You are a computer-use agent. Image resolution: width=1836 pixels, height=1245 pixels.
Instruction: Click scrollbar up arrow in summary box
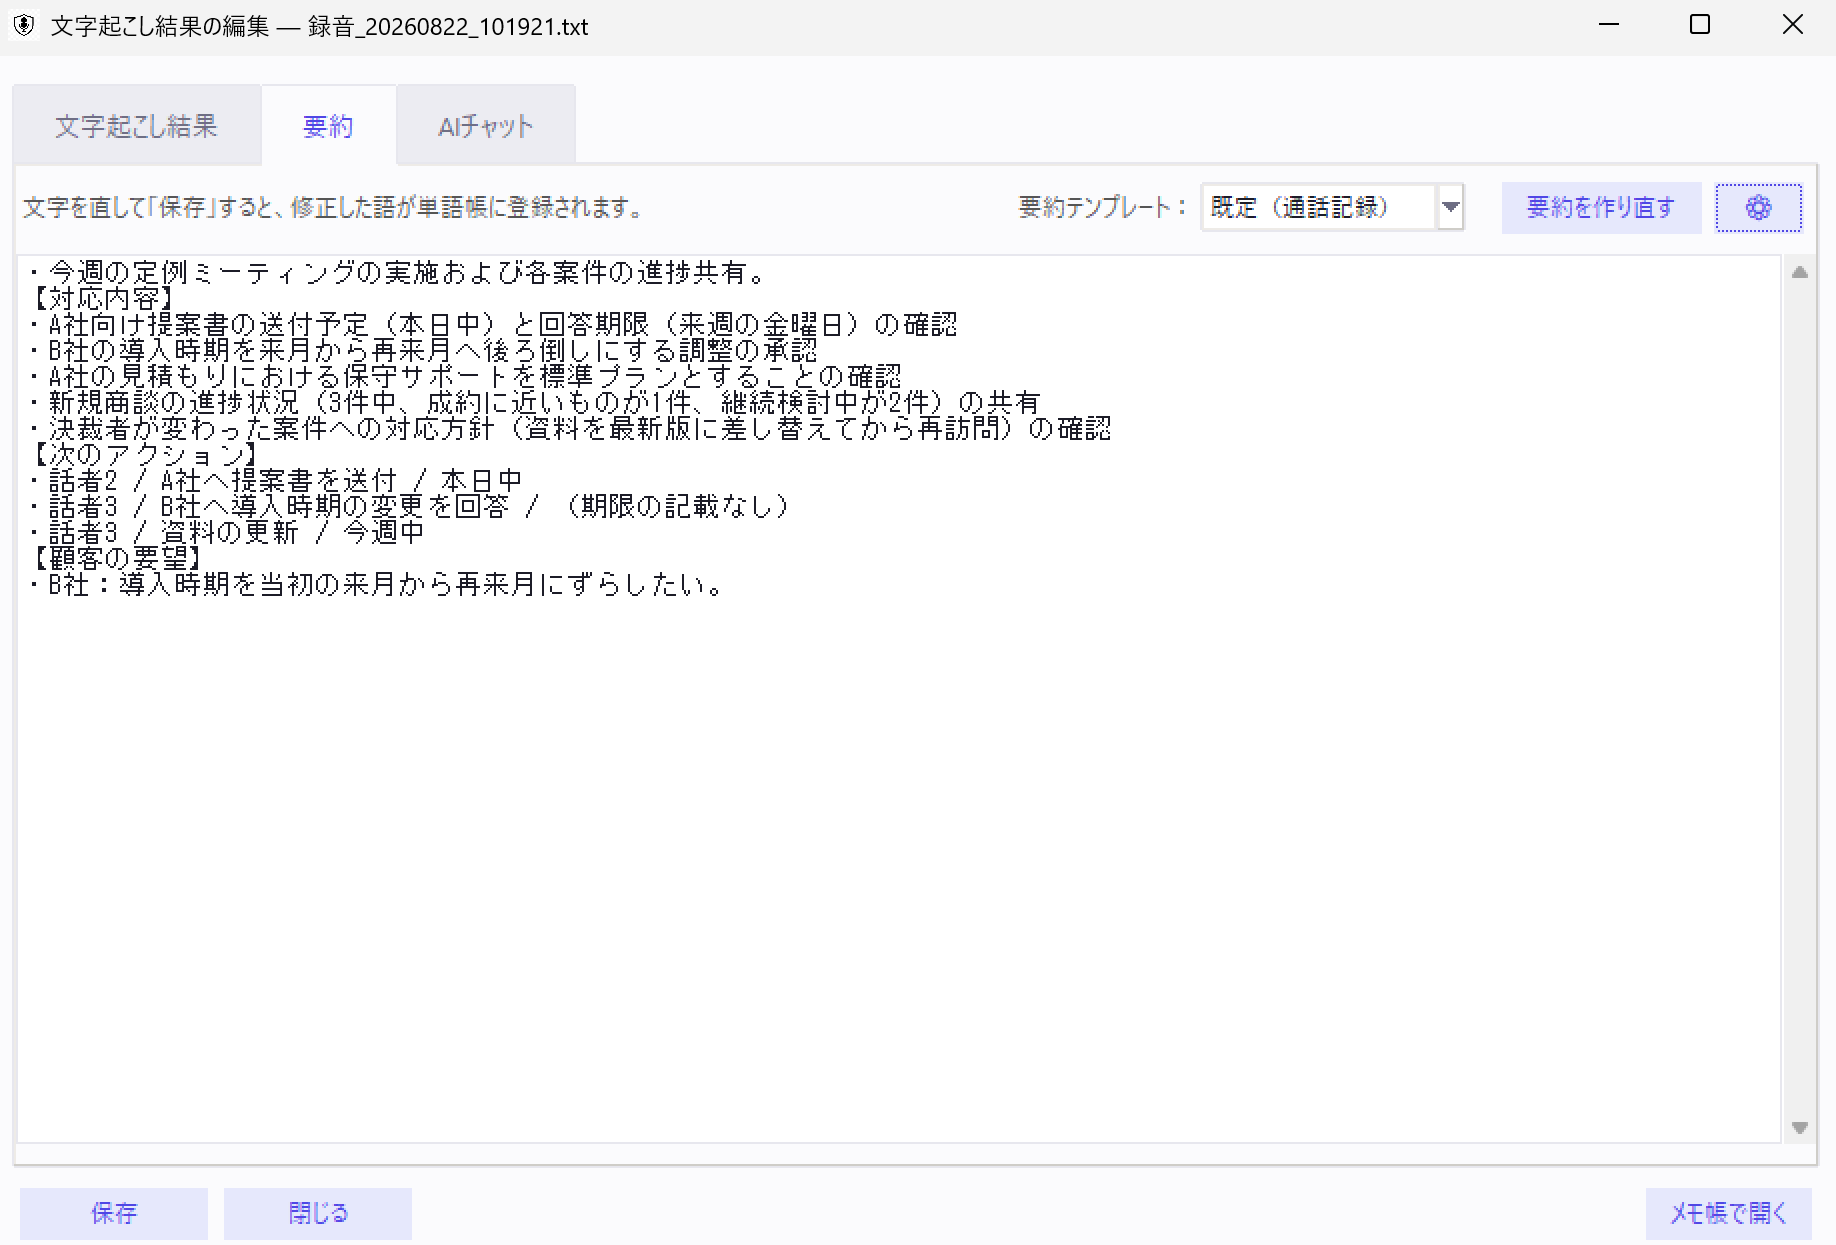(1799, 272)
